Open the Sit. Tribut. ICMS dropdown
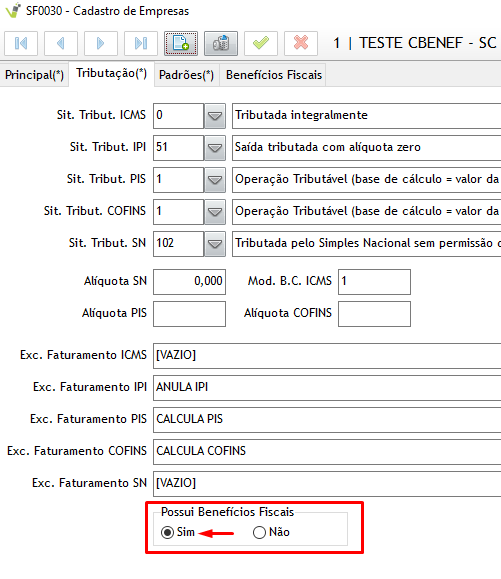 coord(215,116)
